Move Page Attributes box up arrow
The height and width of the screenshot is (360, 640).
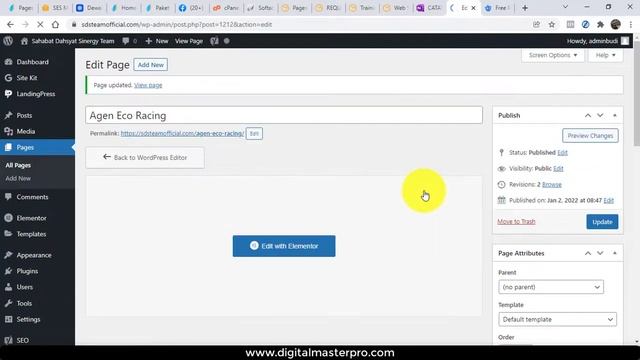point(588,253)
